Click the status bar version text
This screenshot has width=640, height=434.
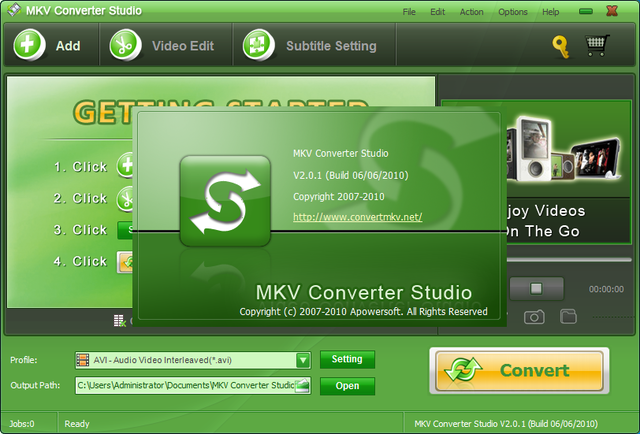click(x=506, y=424)
